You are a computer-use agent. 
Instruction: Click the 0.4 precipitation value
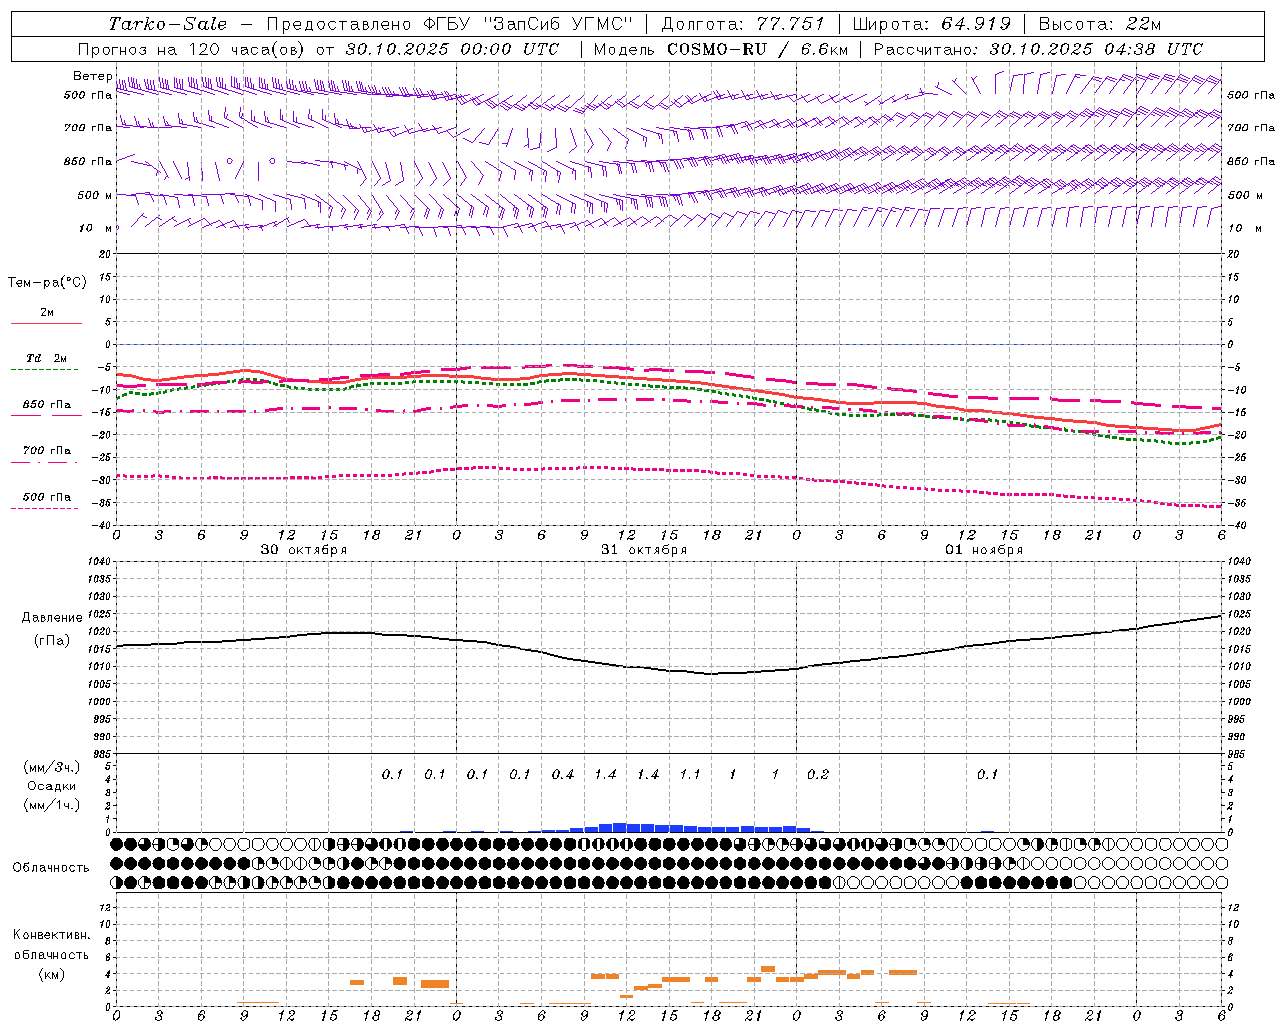563,775
